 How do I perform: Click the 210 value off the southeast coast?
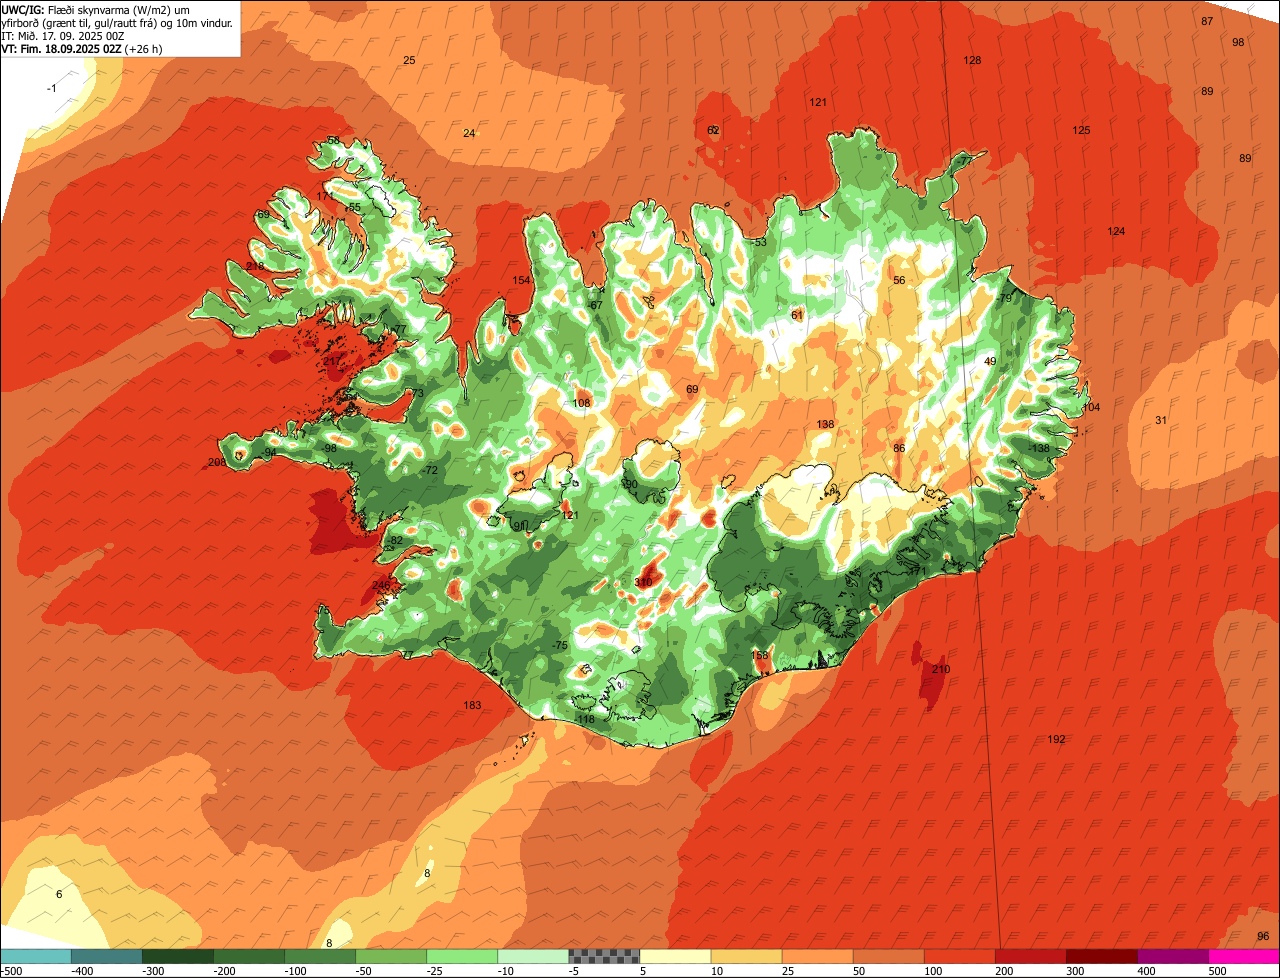940,669
